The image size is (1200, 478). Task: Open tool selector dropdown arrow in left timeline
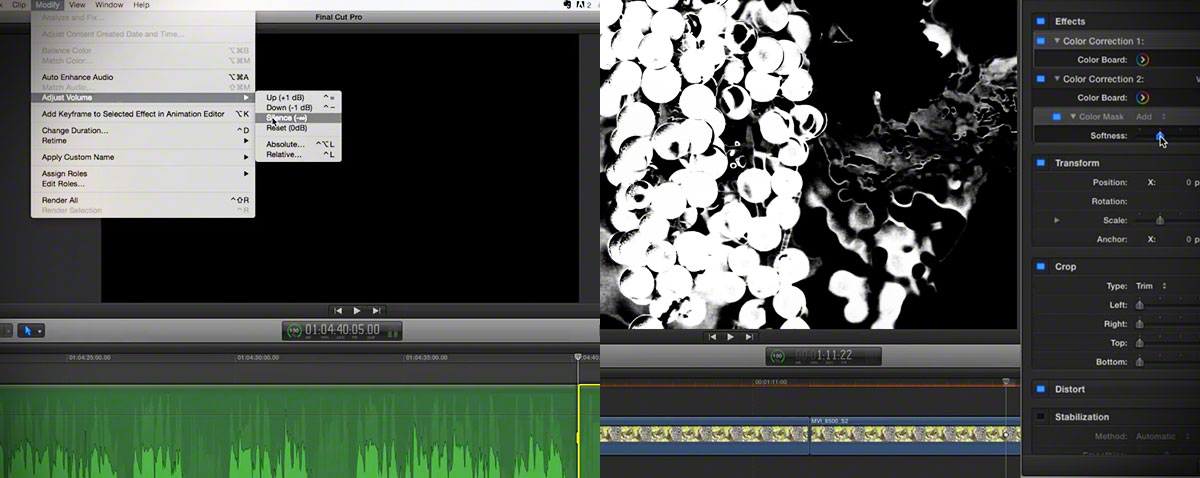point(39,331)
